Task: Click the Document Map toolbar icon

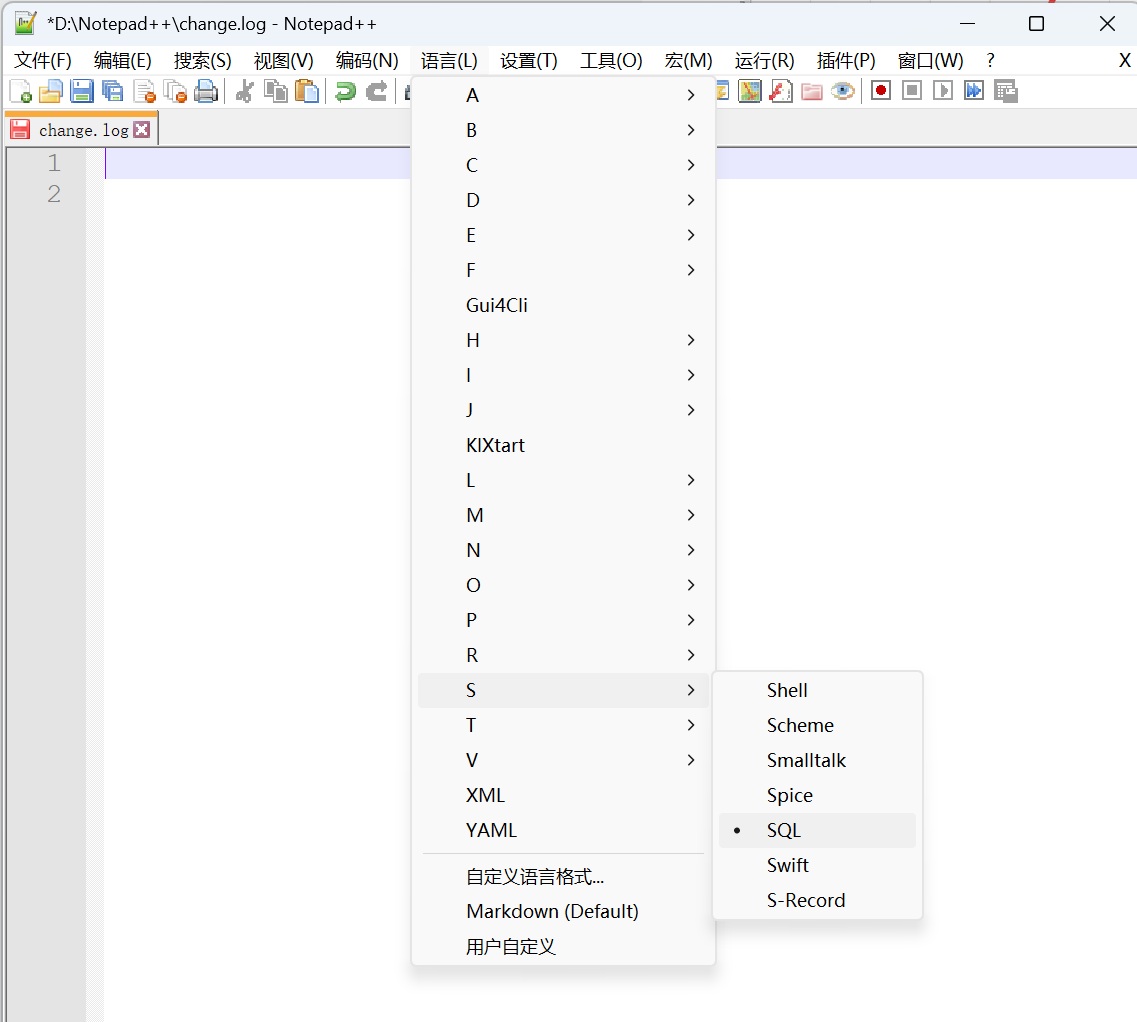Action: coord(1006,91)
